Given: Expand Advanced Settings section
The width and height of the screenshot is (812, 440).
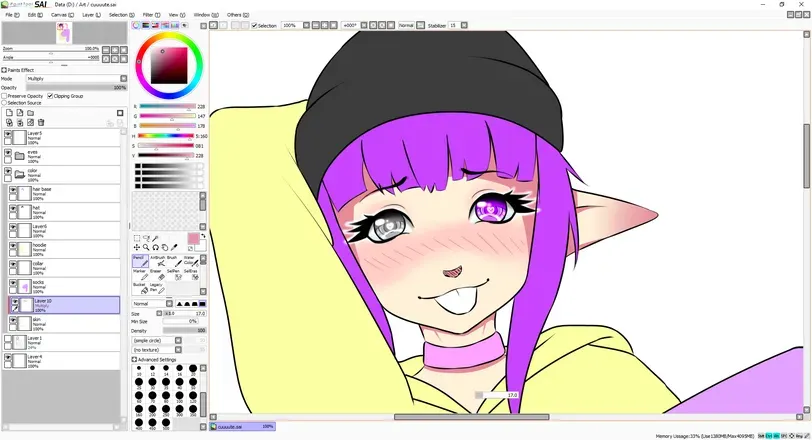Looking at the screenshot, I should coord(134,359).
